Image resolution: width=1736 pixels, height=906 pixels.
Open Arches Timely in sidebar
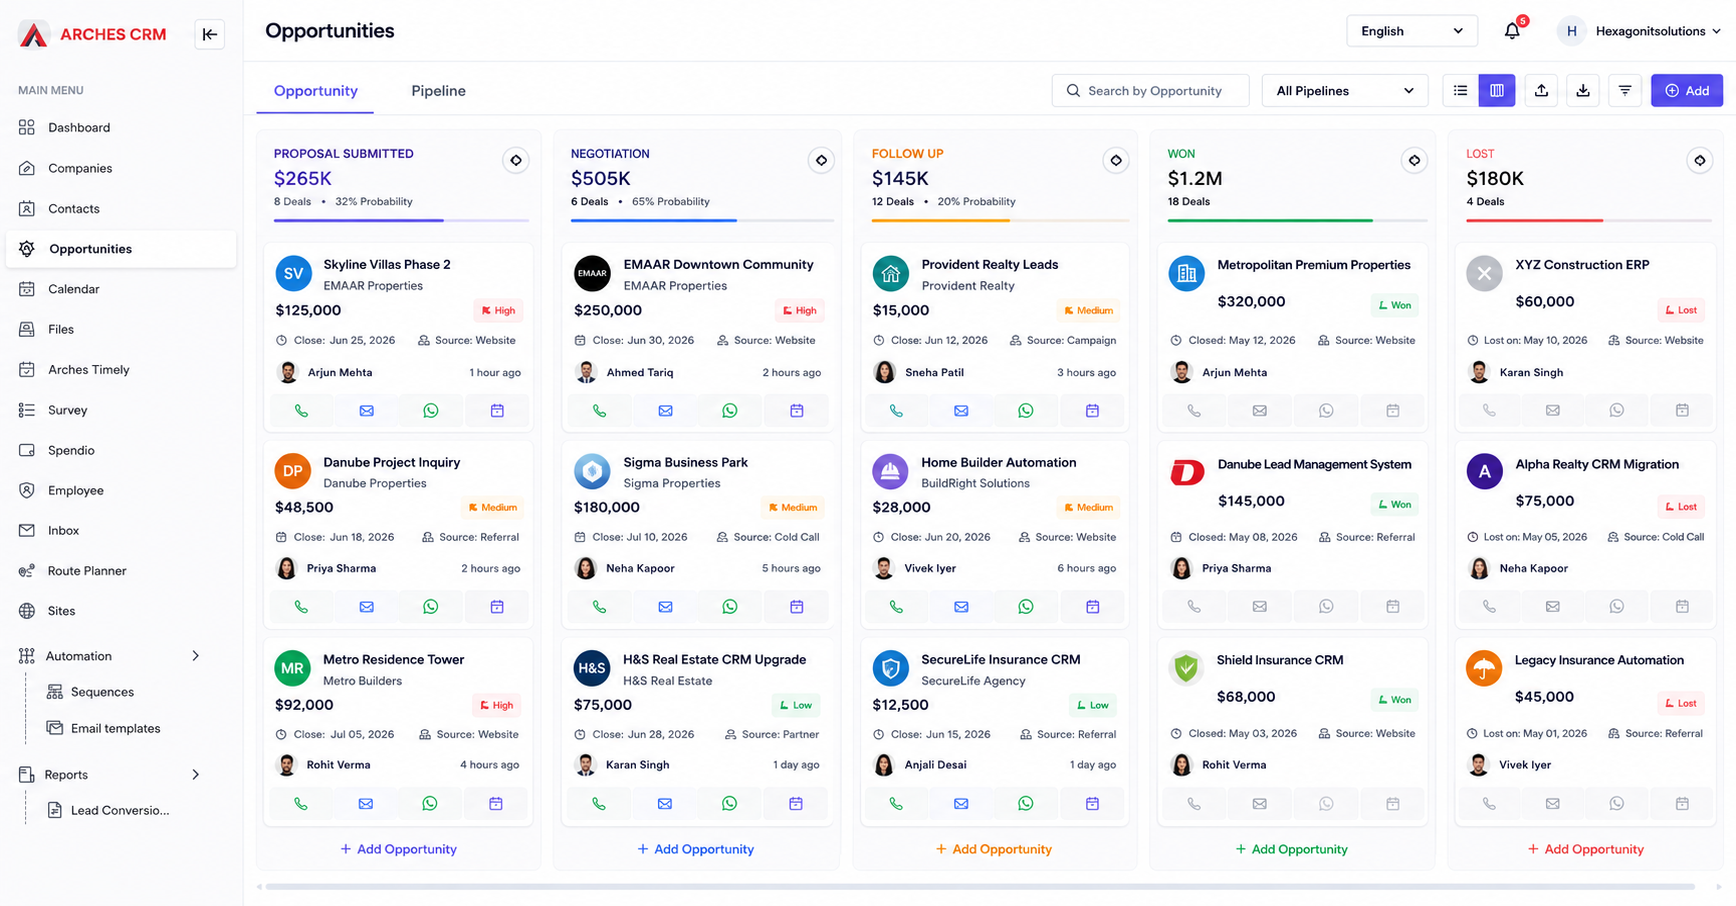(x=121, y=370)
